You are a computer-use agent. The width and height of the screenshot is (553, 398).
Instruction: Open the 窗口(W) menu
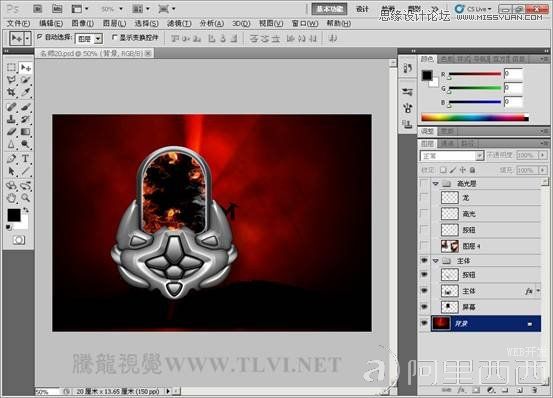pos(305,23)
